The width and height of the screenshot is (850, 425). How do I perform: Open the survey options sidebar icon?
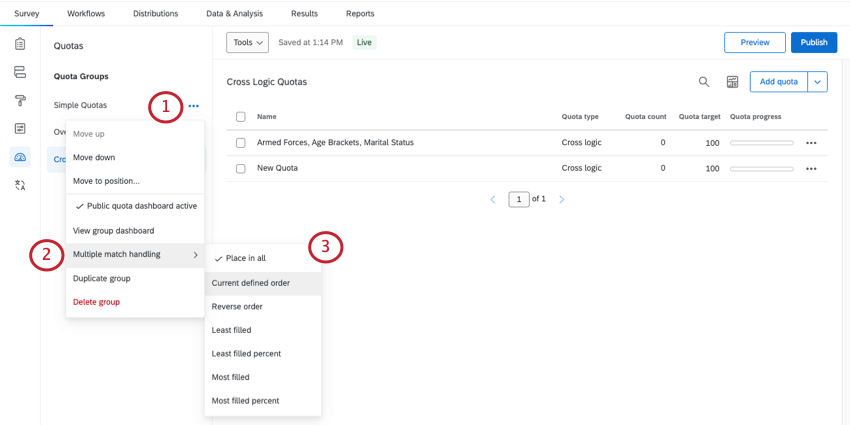click(x=20, y=129)
